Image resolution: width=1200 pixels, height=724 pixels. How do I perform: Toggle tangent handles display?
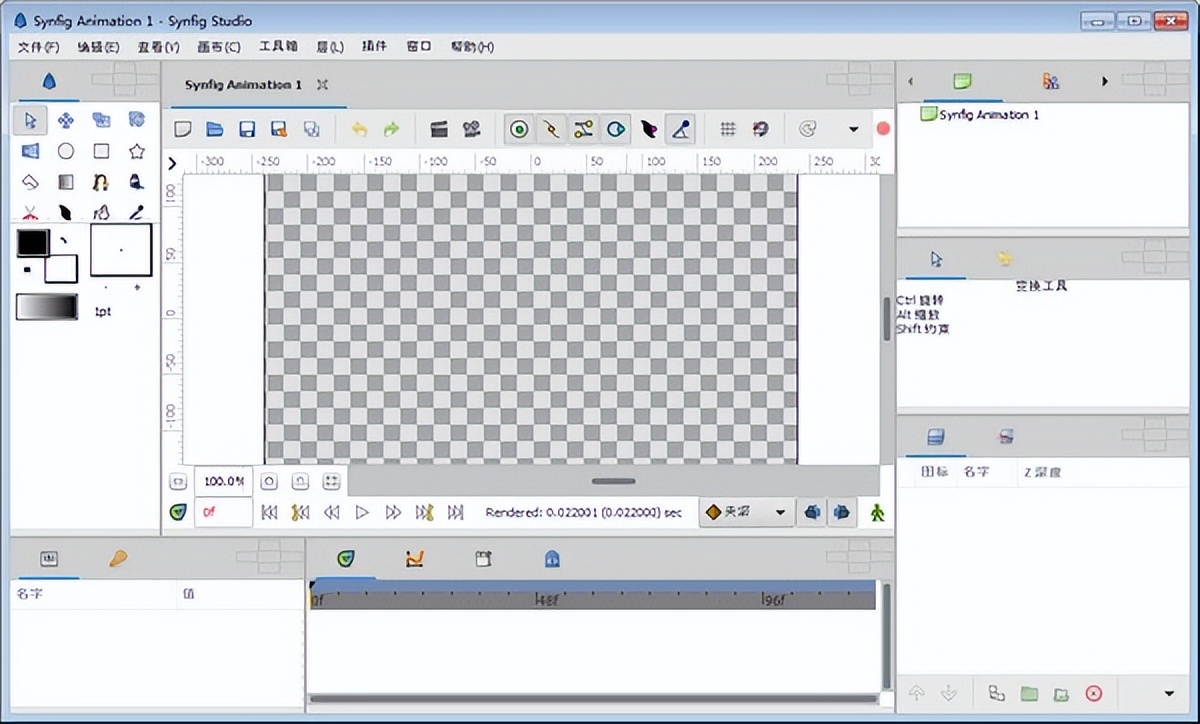583,129
